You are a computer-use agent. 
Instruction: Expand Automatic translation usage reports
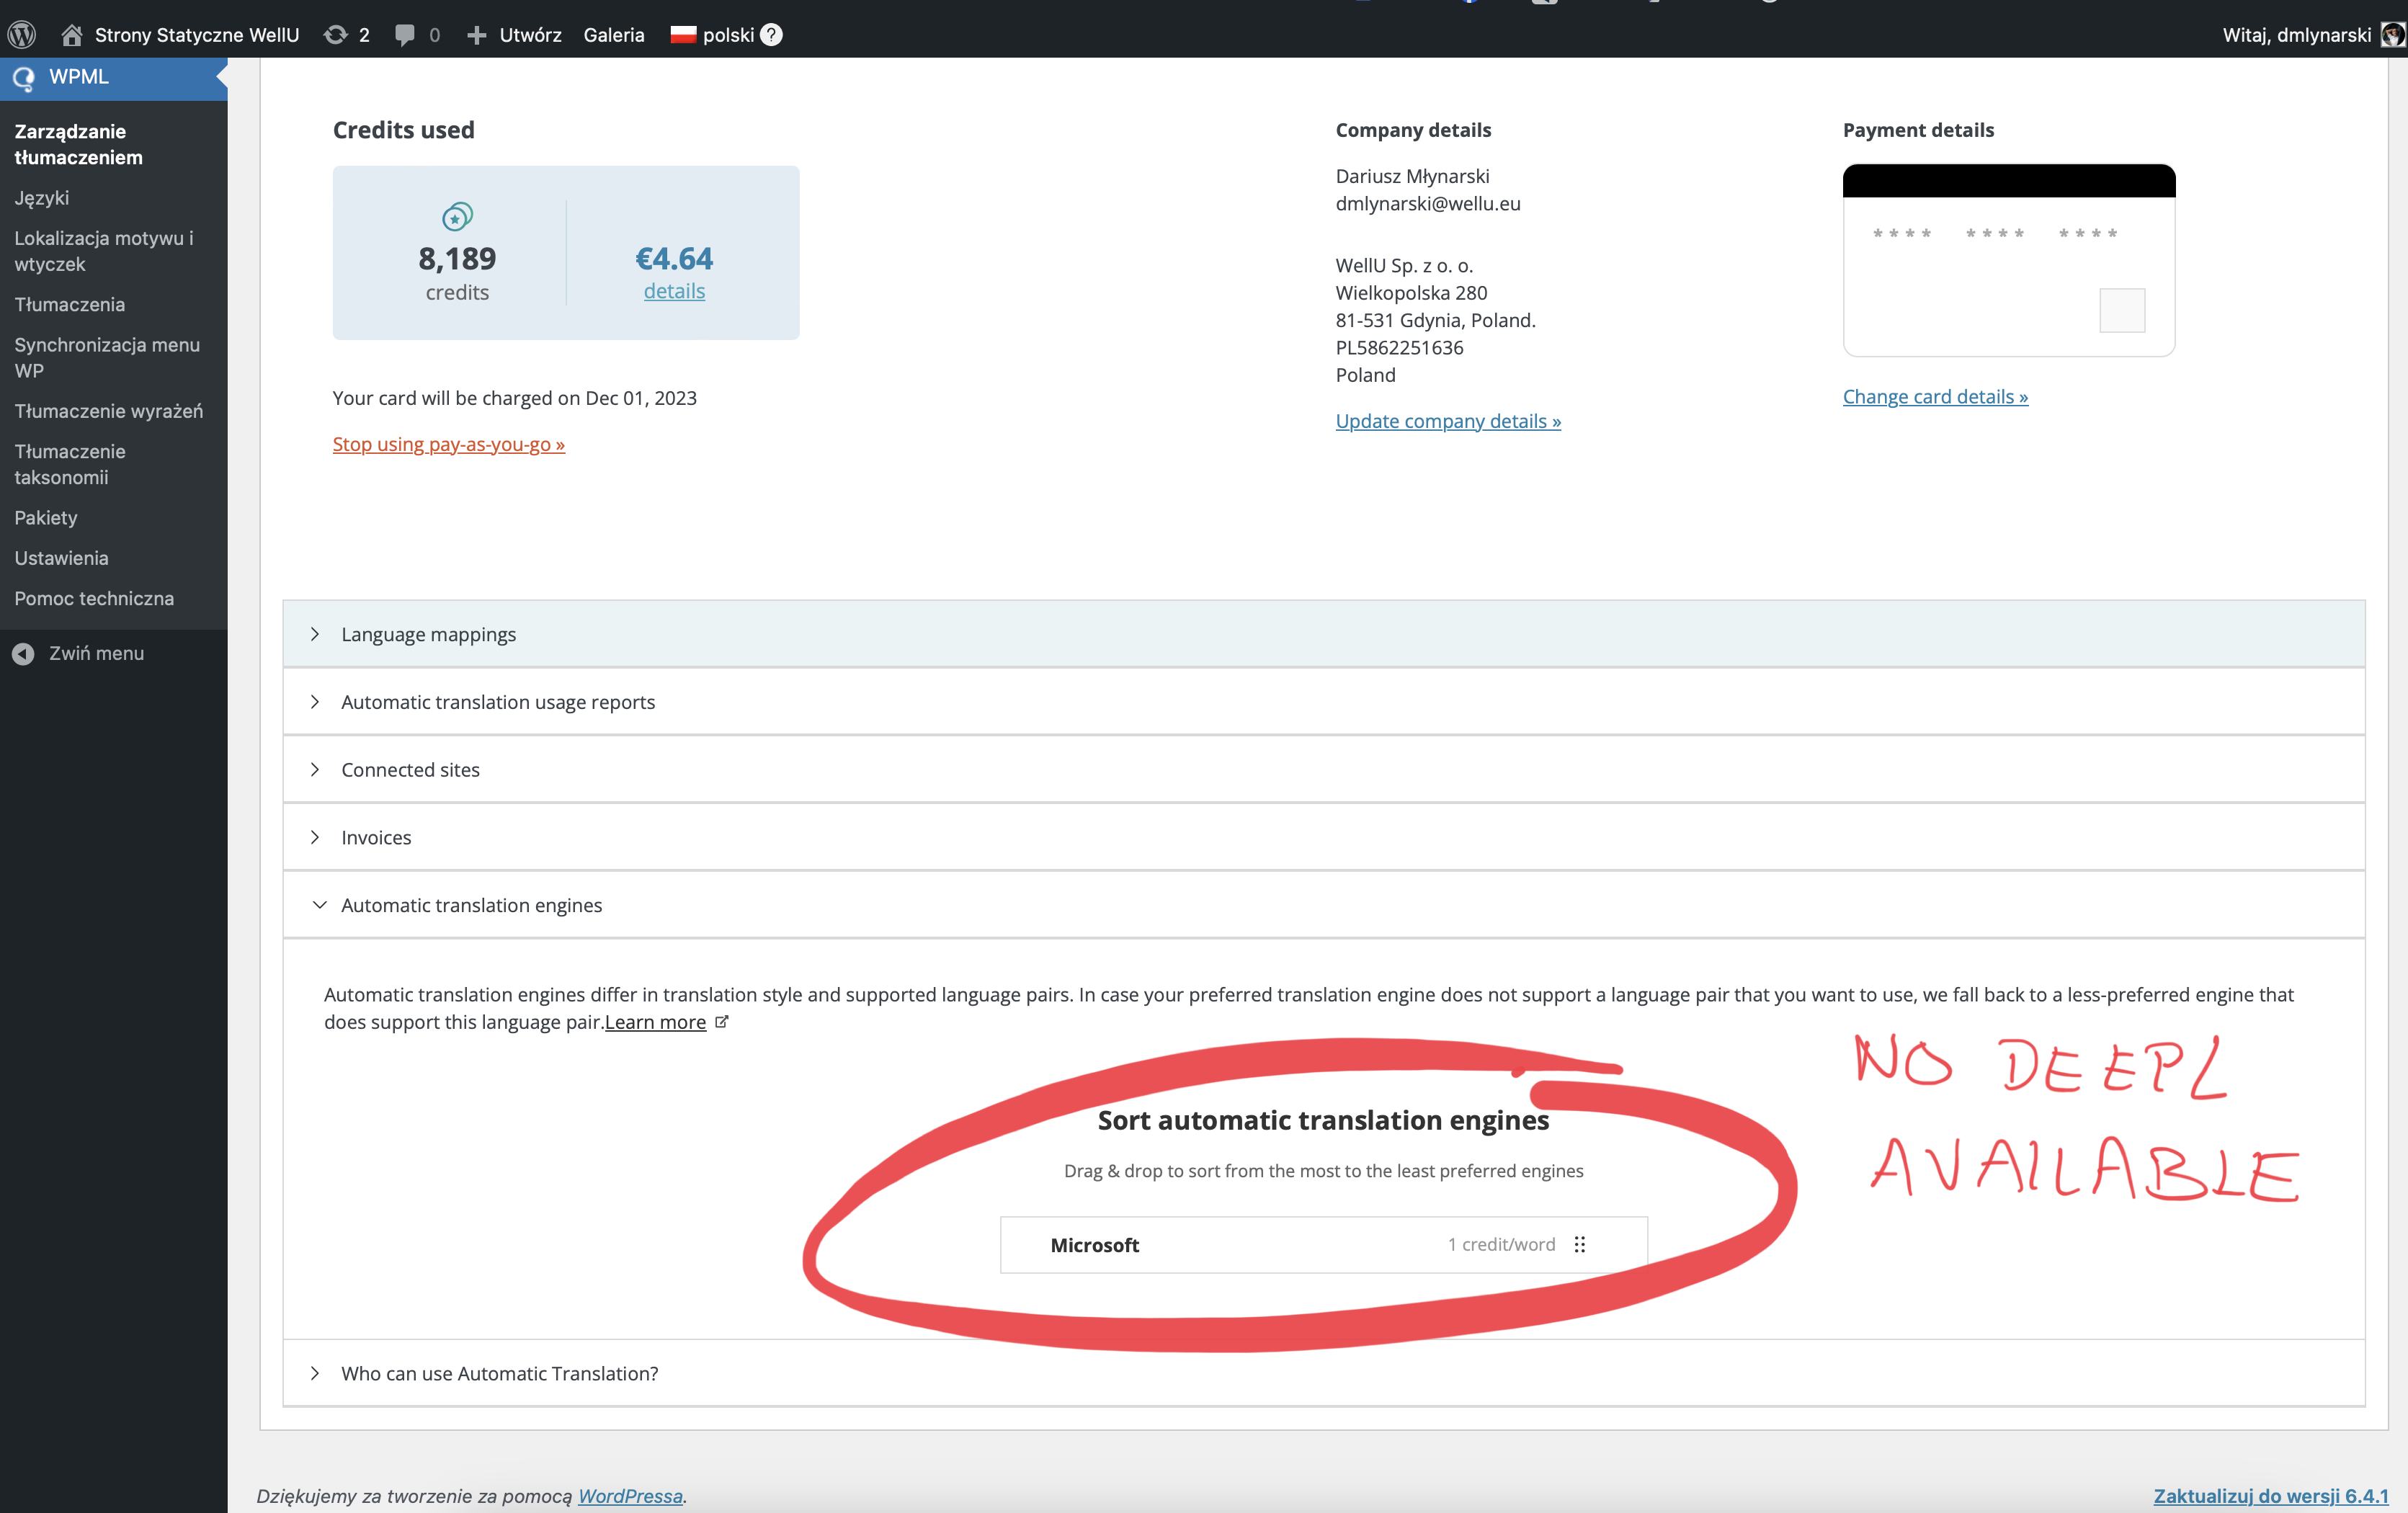pos(1324,702)
